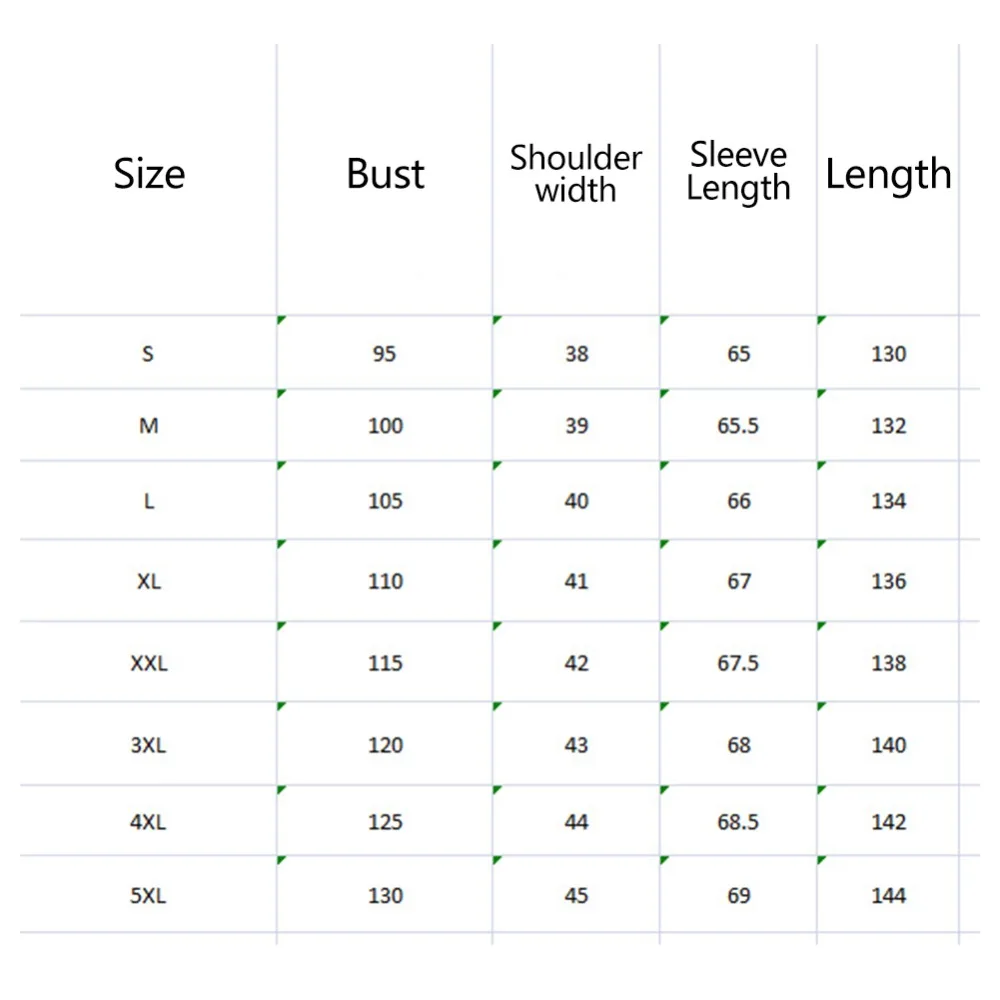Viewport: 1000px width, 1000px height.
Task: Click the green error indicator on Bust 95 cell
Action: [281, 320]
